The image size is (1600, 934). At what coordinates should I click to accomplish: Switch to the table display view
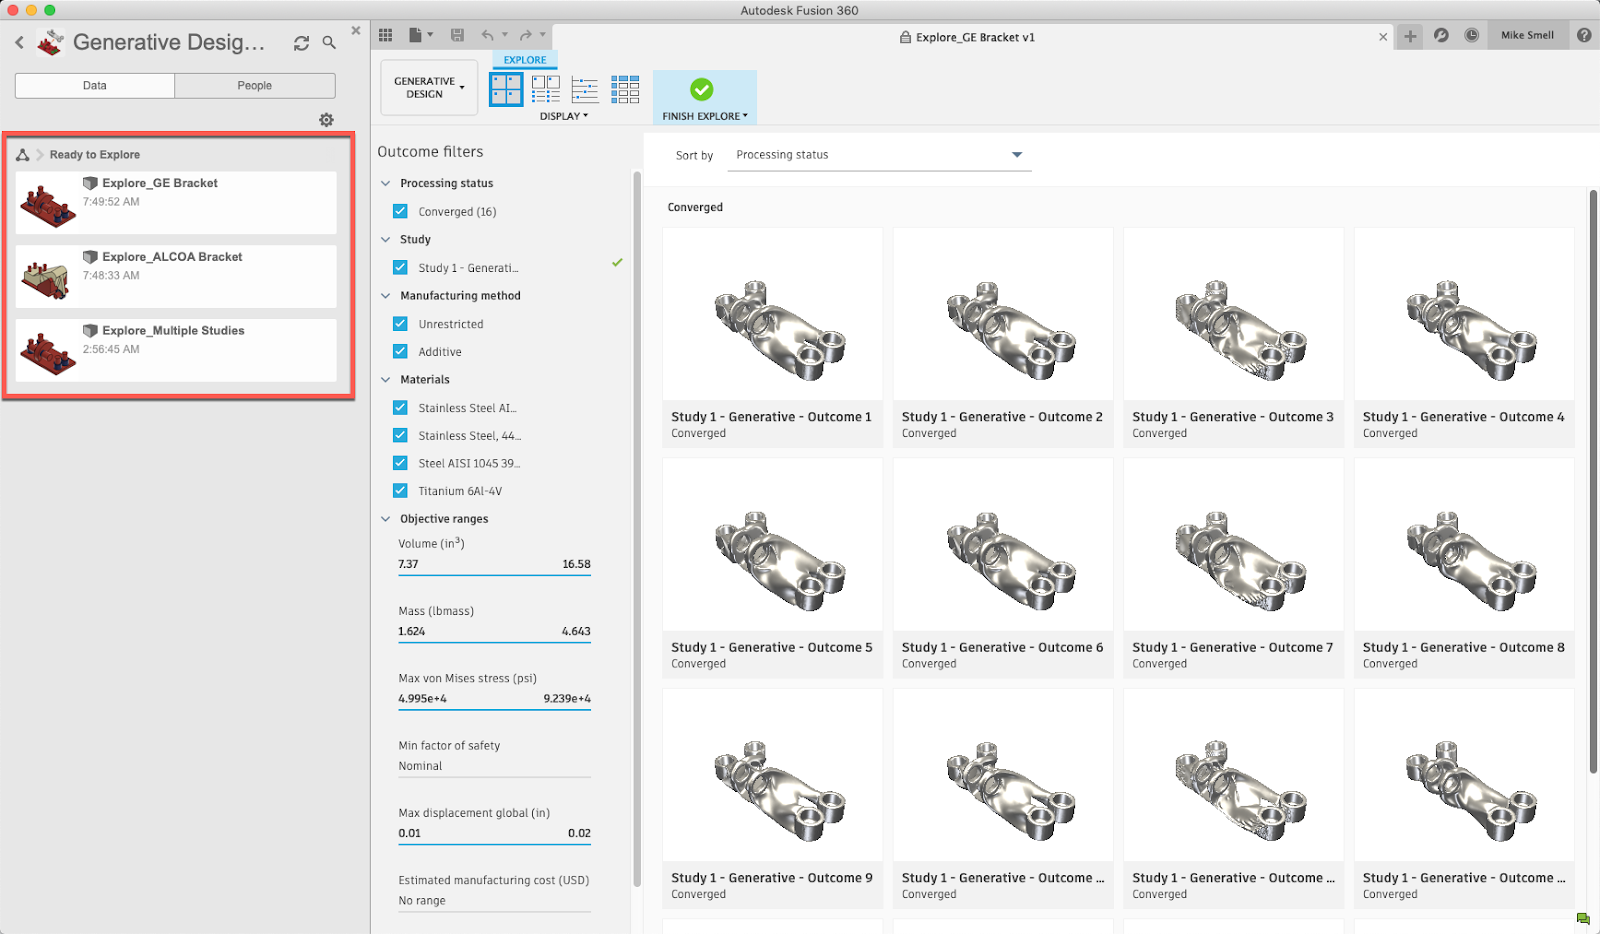pos(625,90)
